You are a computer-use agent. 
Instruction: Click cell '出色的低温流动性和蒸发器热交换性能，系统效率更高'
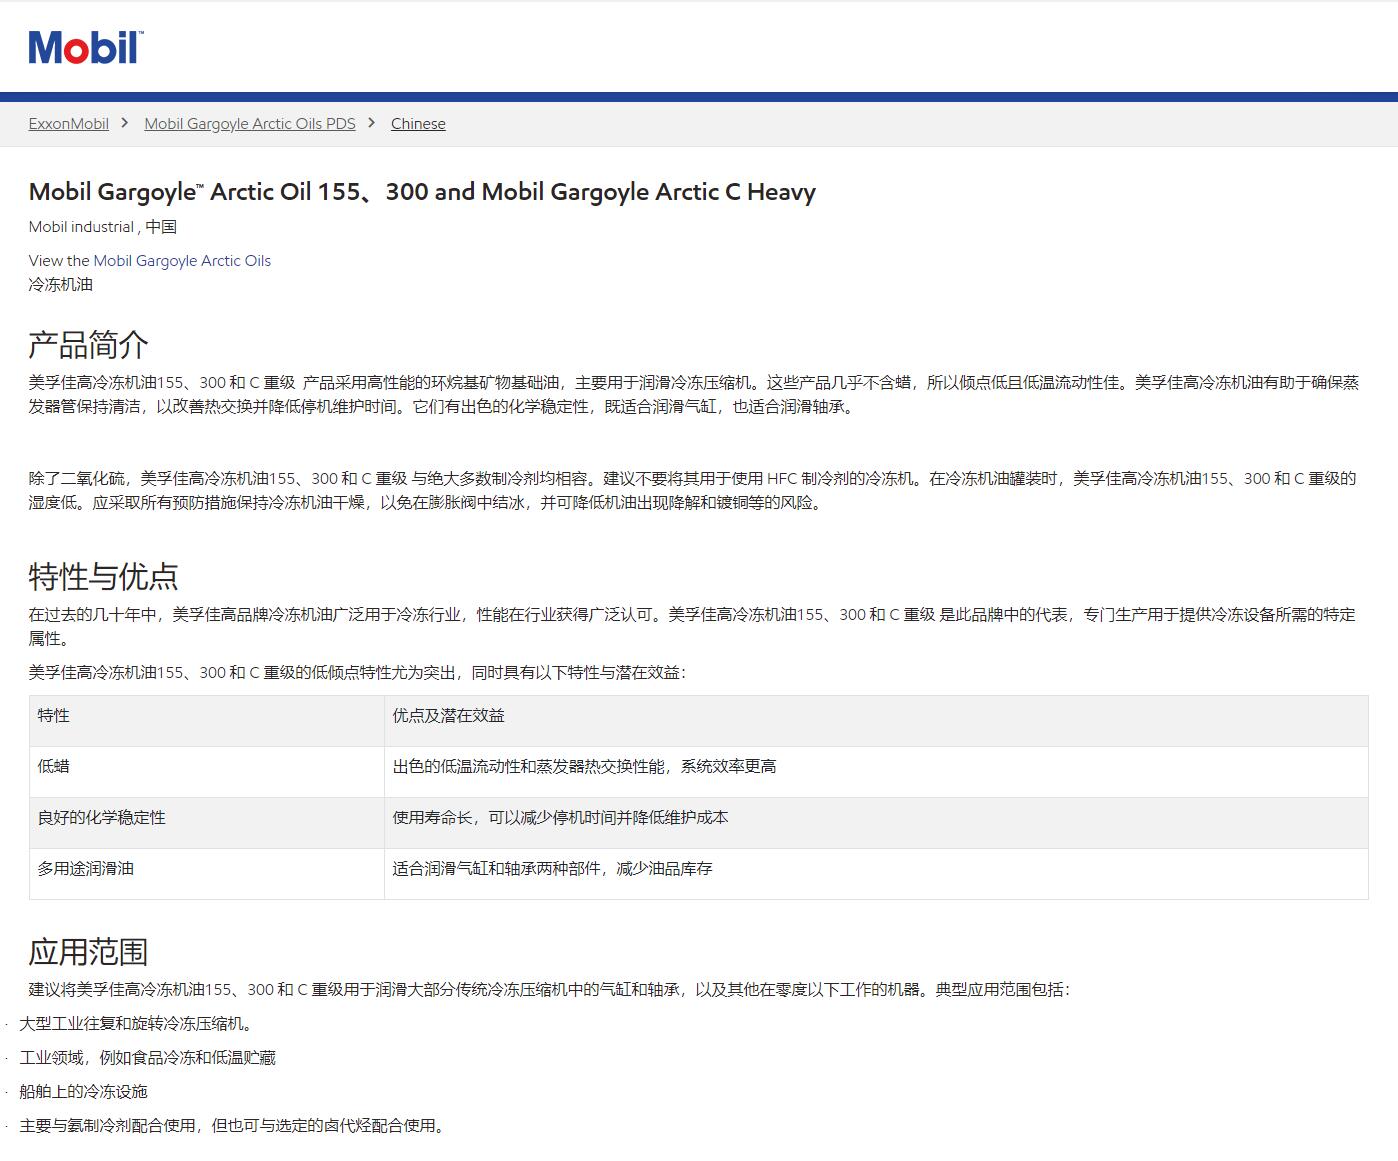pos(876,772)
